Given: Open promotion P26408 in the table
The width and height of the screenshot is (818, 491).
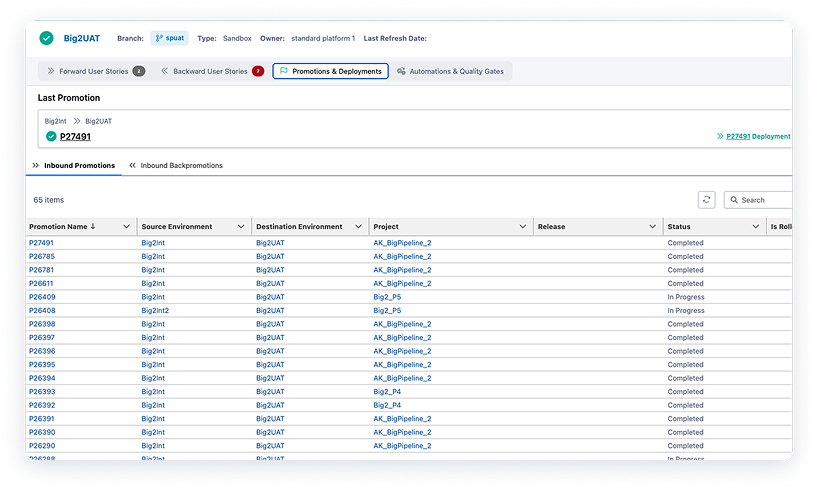Looking at the screenshot, I should click(42, 310).
